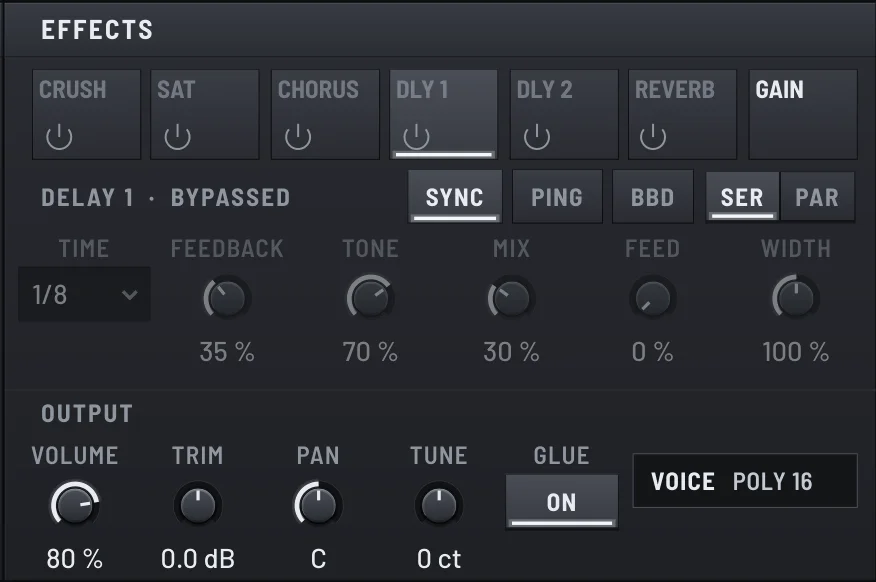Enable BBD delay mode
This screenshot has width=876, height=582.
click(x=653, y=197)
